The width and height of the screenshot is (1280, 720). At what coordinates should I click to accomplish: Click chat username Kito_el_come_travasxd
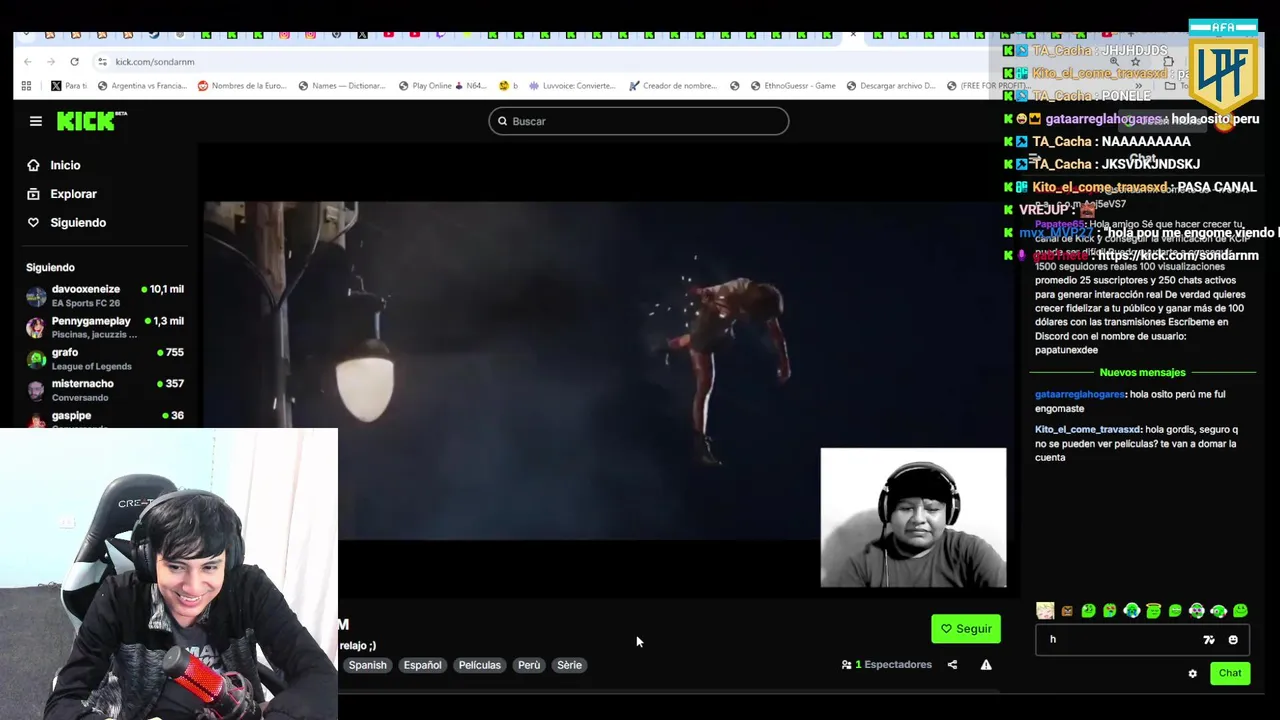[x=1088, y=429]
